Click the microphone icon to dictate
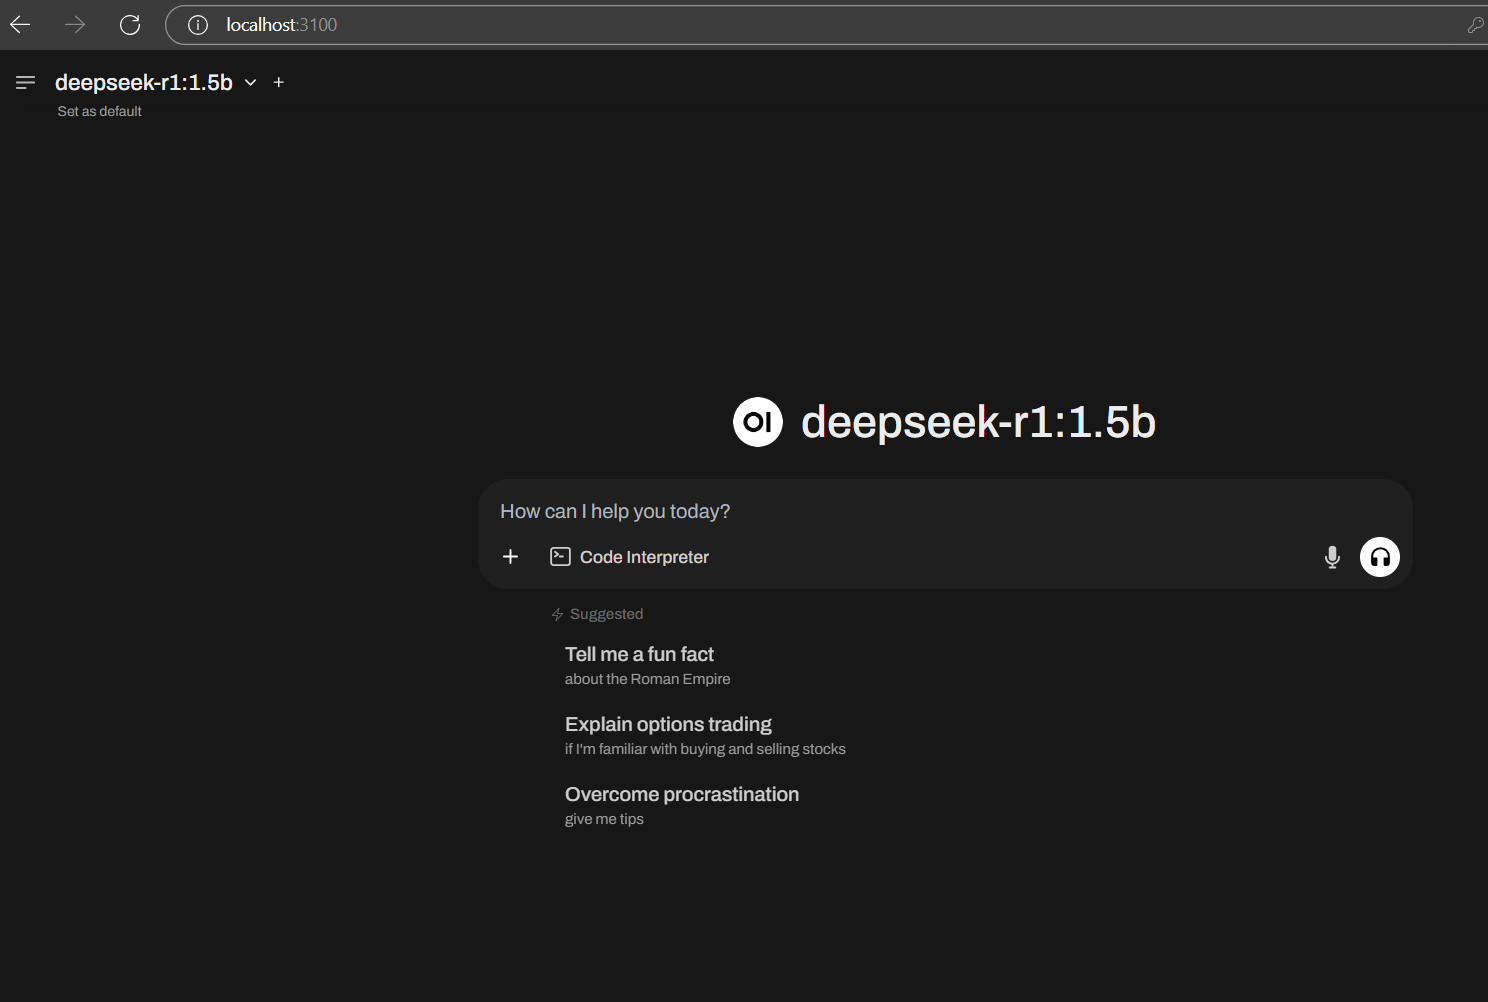The height and width of the screenshot is (1002, 1488). [1331, 557]
